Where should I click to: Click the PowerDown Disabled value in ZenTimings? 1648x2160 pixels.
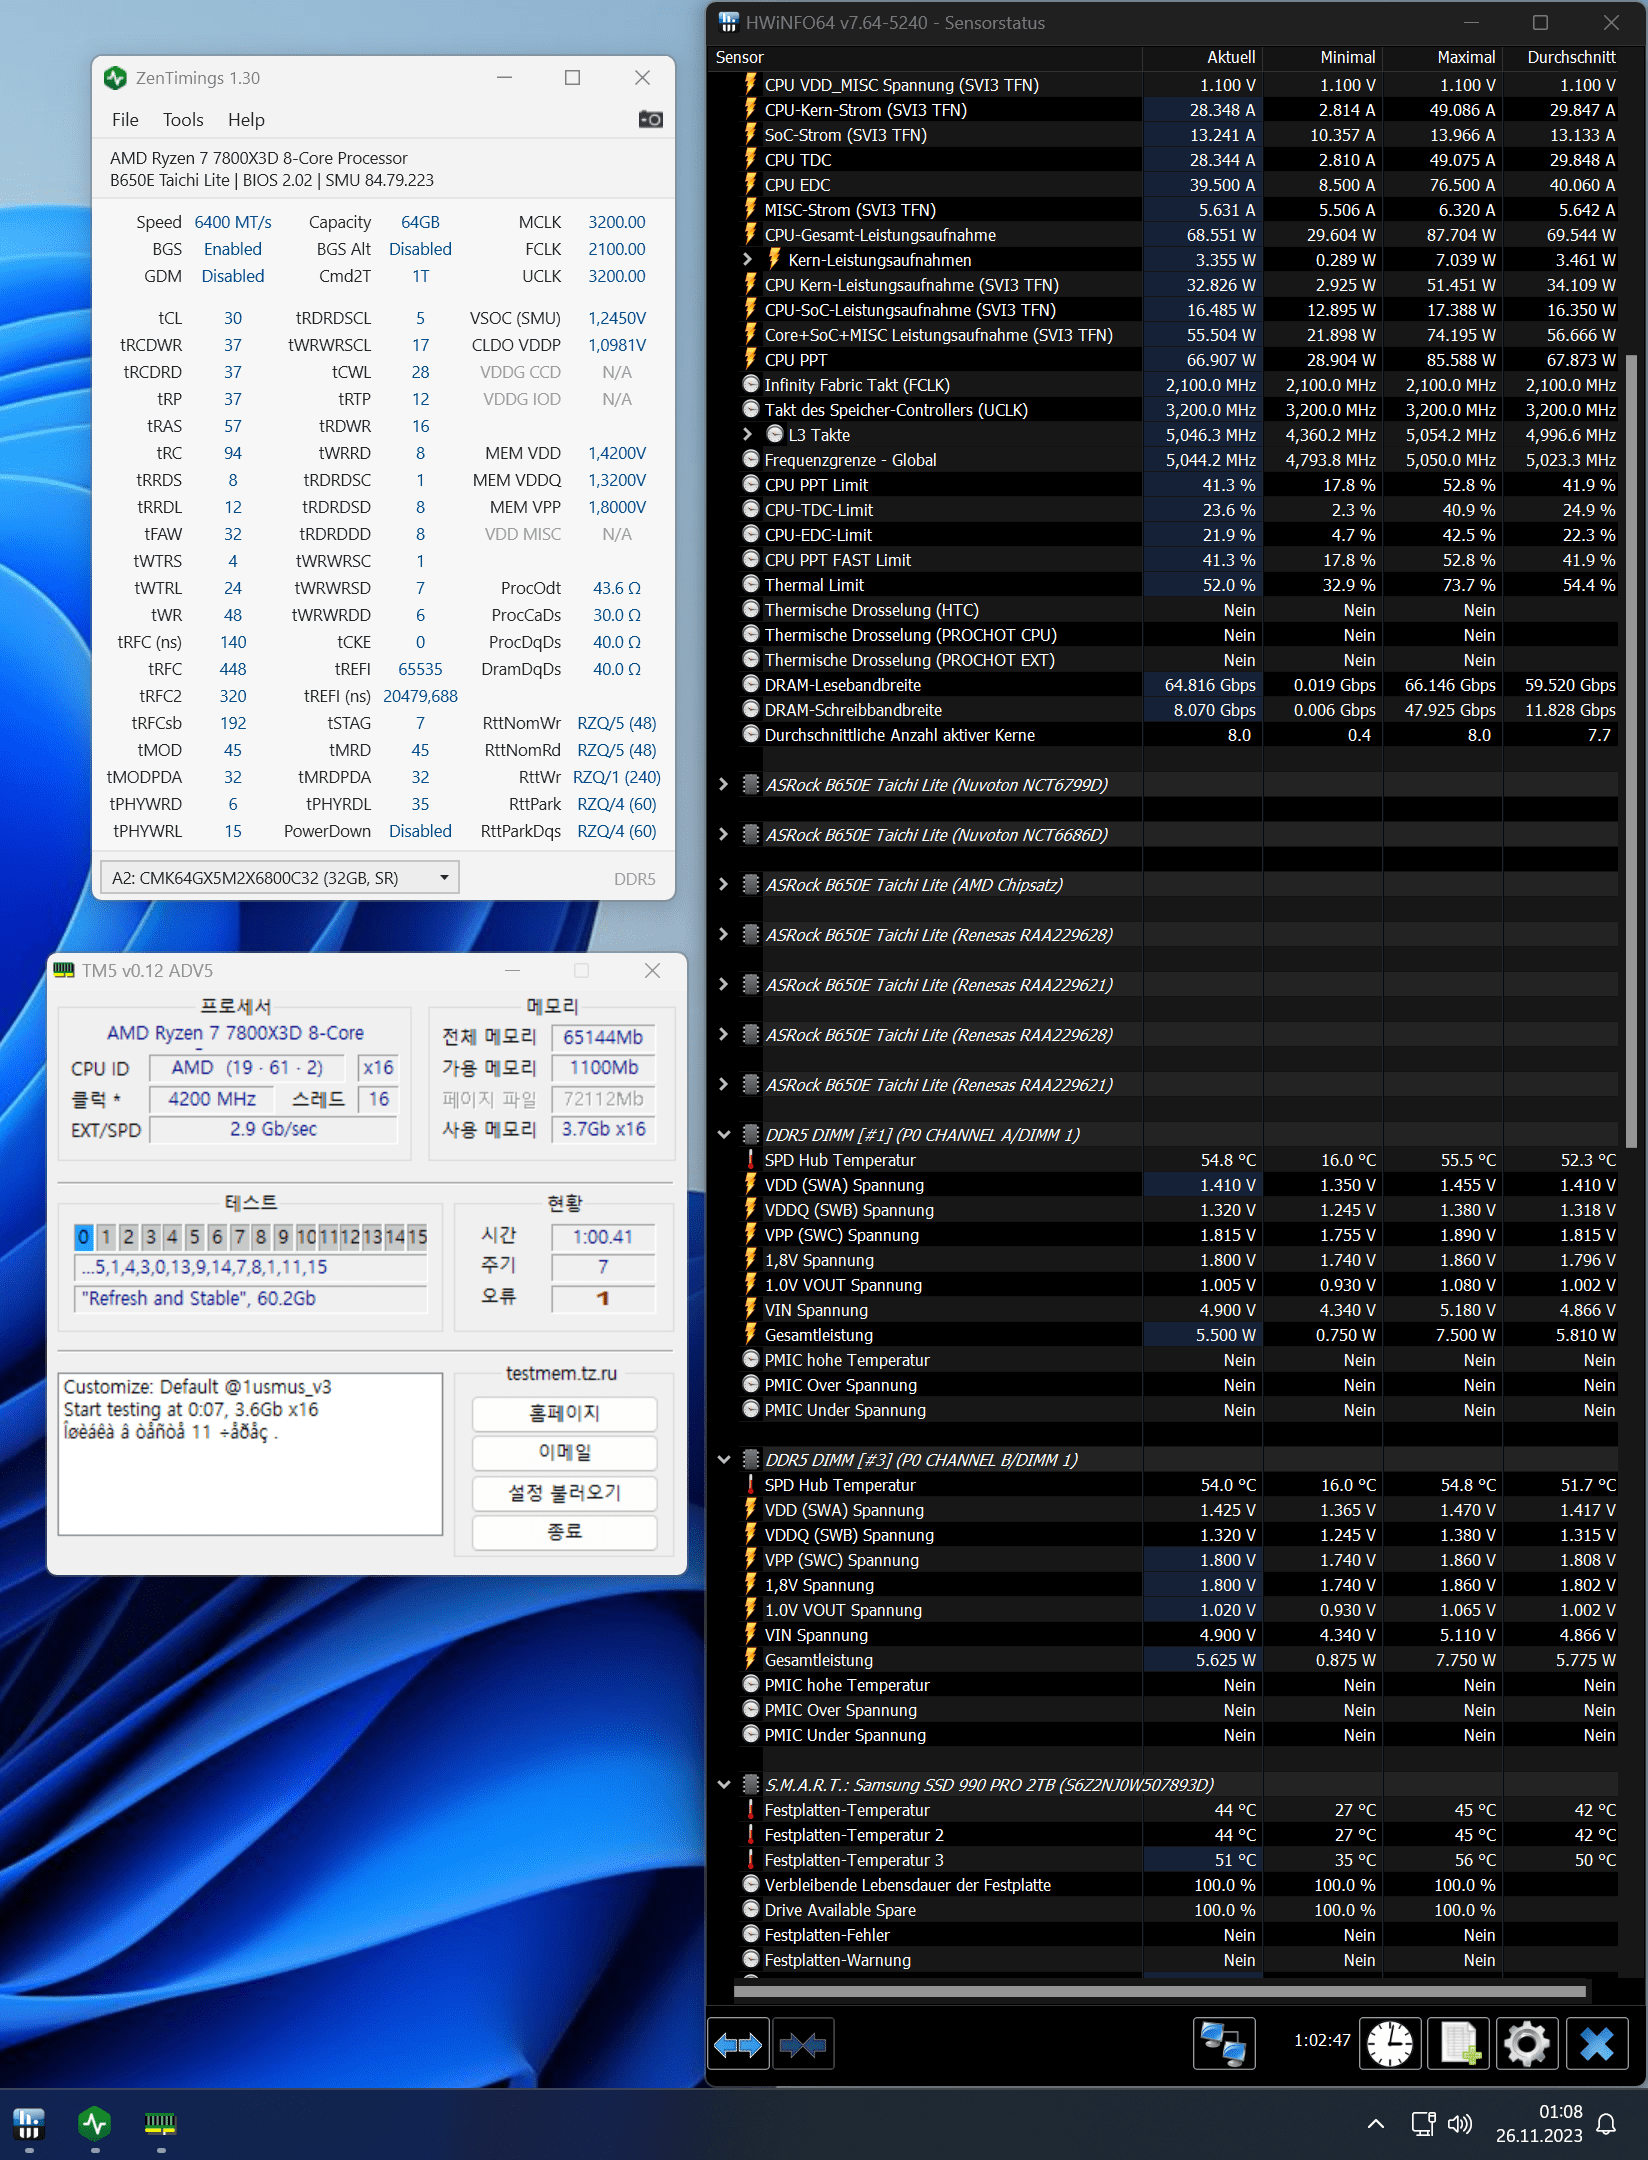[420, 831]
